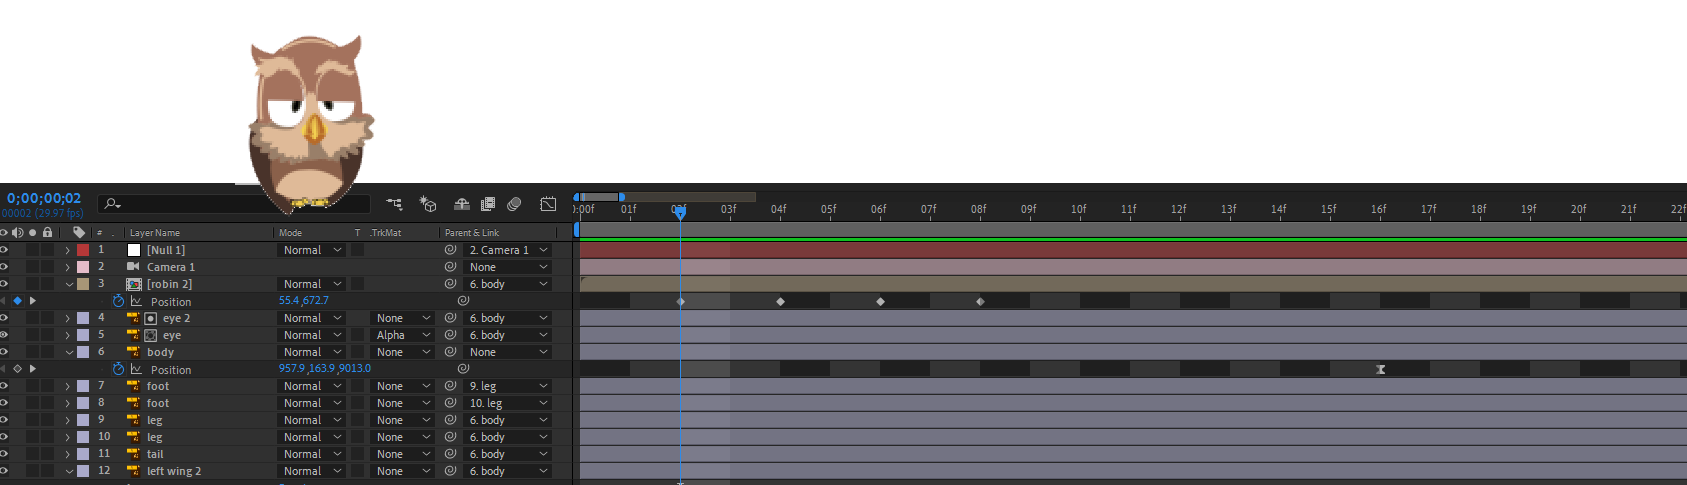
Task: Collapse the robin 2 layer properties
Action: tap(68, 284)
